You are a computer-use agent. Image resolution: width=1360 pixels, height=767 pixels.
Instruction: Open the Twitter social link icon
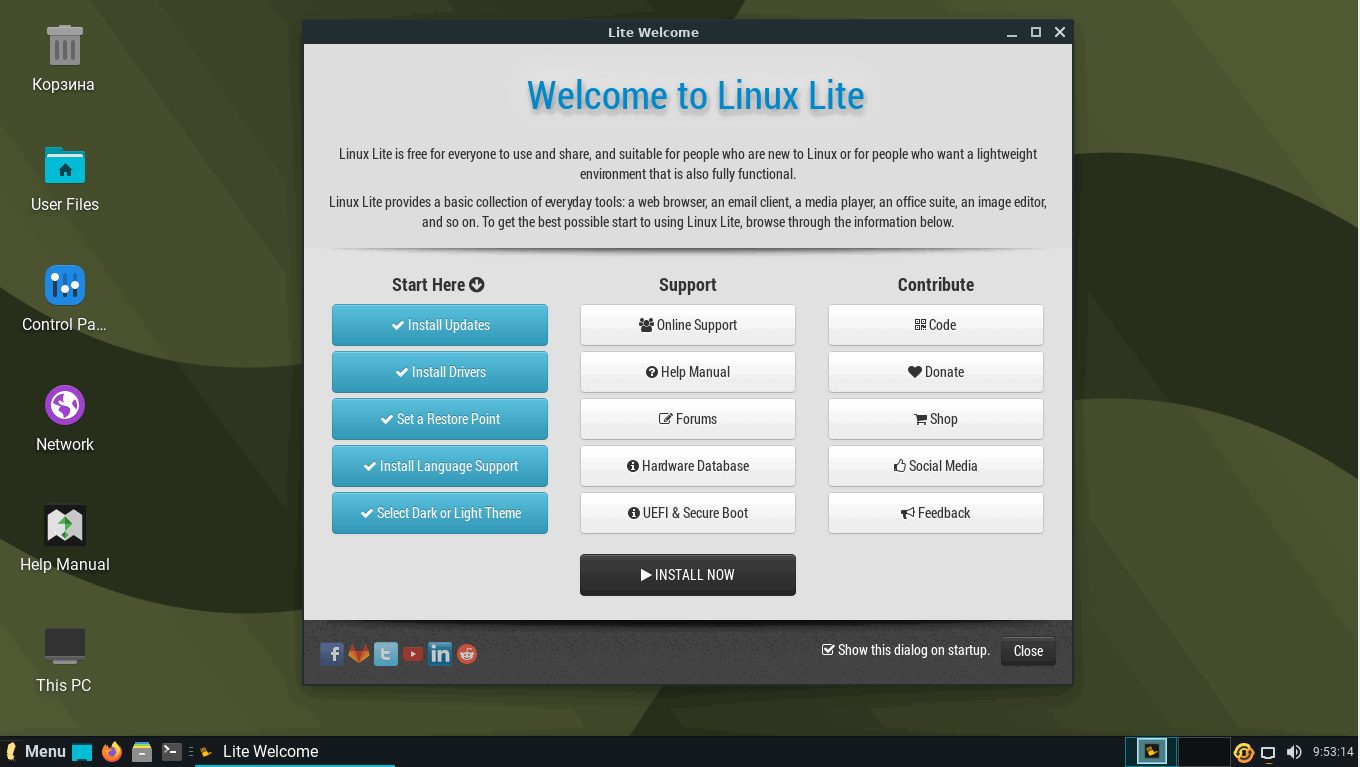click(x=386, y=654)
